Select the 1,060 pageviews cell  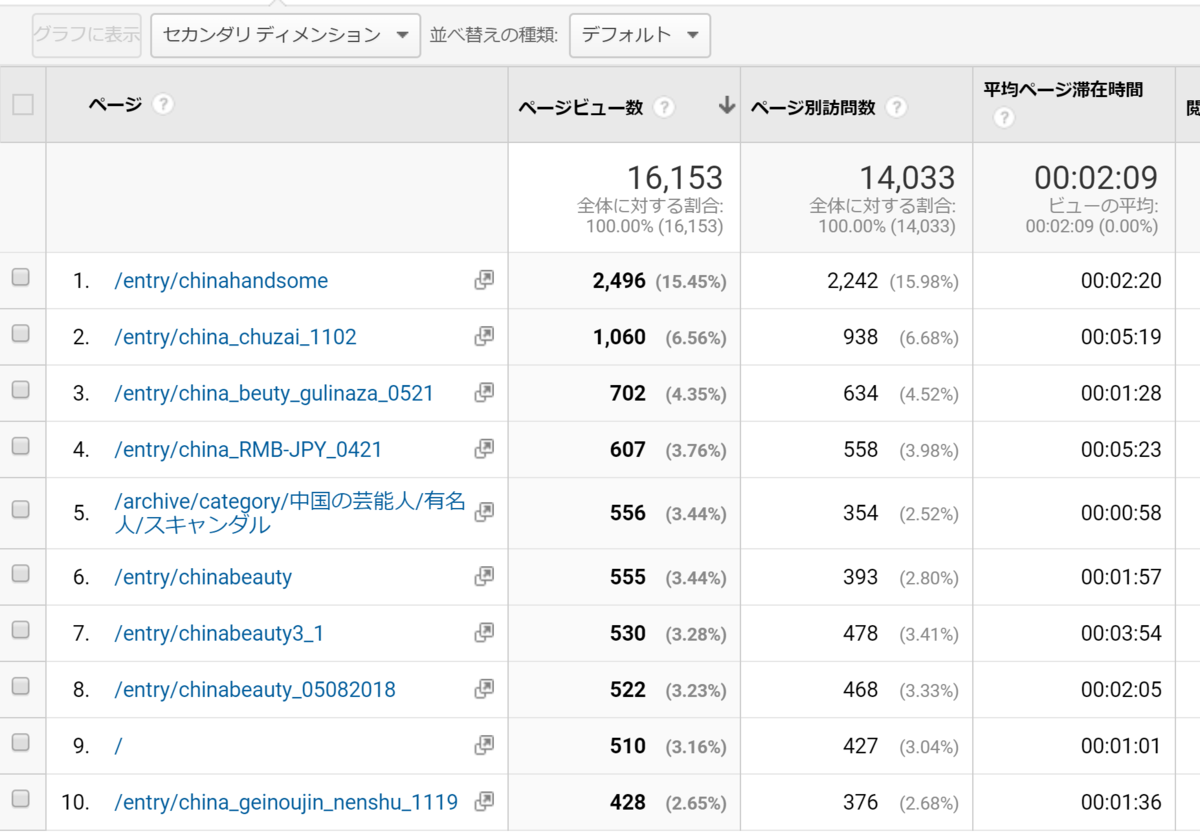point(619,337)
